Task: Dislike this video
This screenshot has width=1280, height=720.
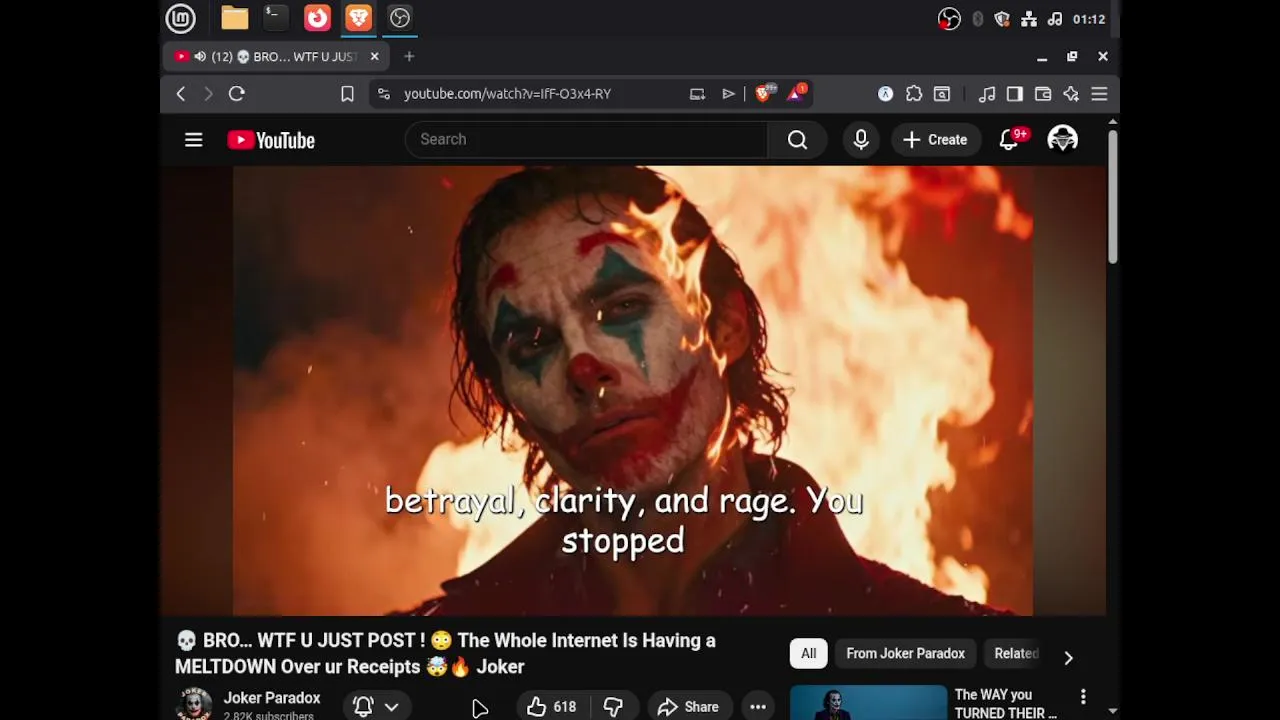Action: pyautogui.click(x=613, y=707)
